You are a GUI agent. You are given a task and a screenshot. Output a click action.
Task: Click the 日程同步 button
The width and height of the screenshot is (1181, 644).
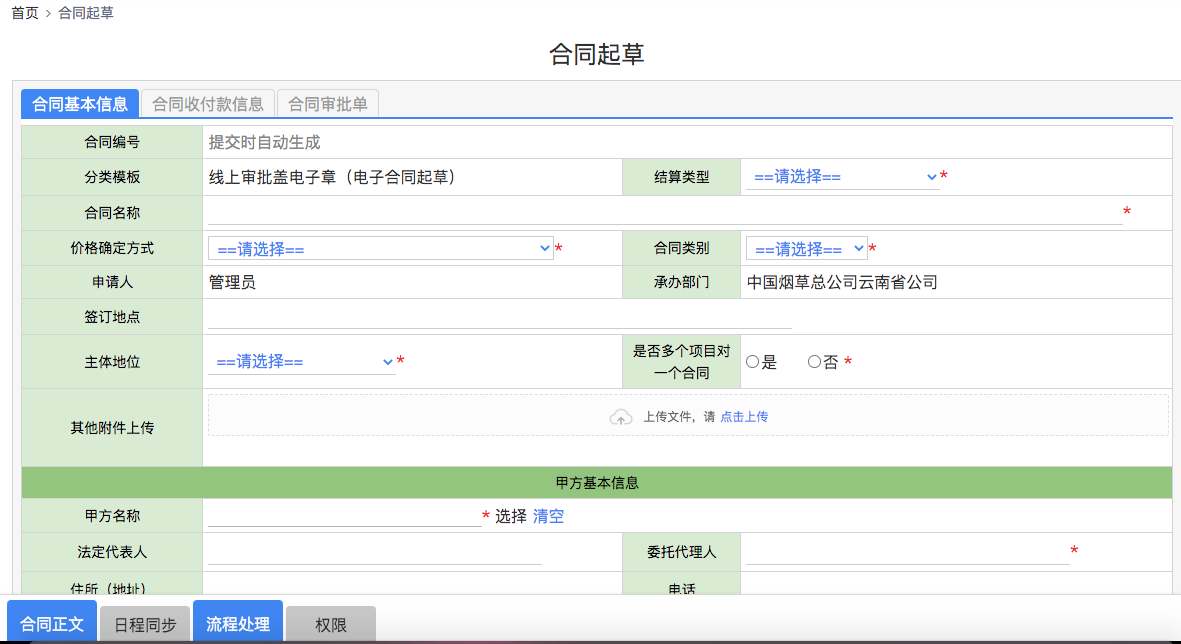pos(145,624)
